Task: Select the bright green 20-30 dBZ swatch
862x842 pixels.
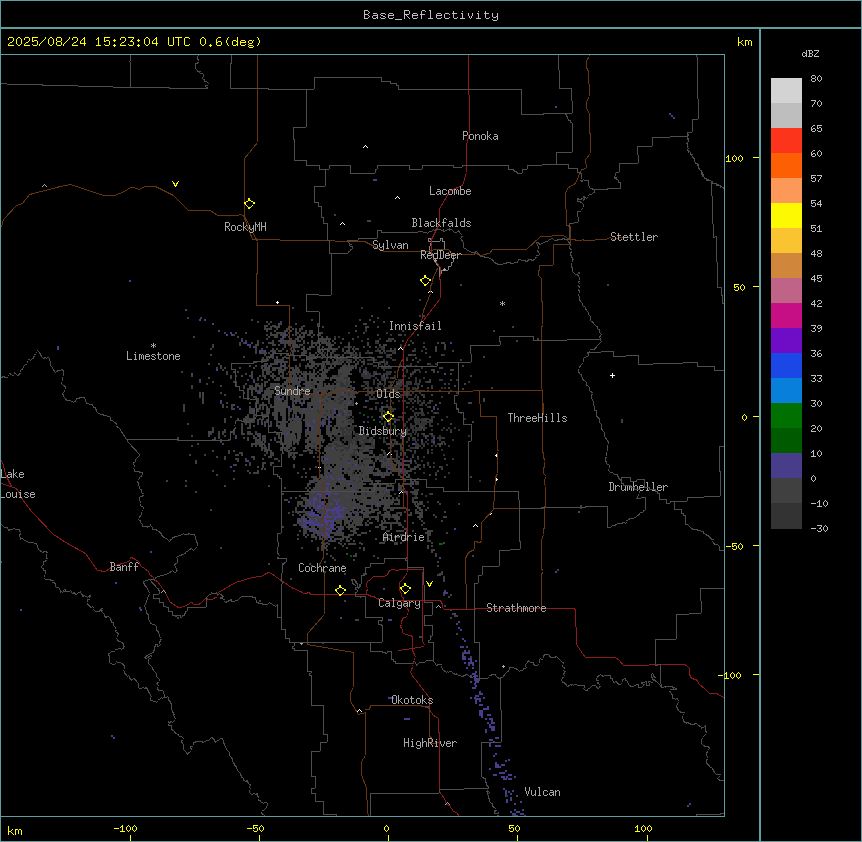Action: (x=786, y=416)
